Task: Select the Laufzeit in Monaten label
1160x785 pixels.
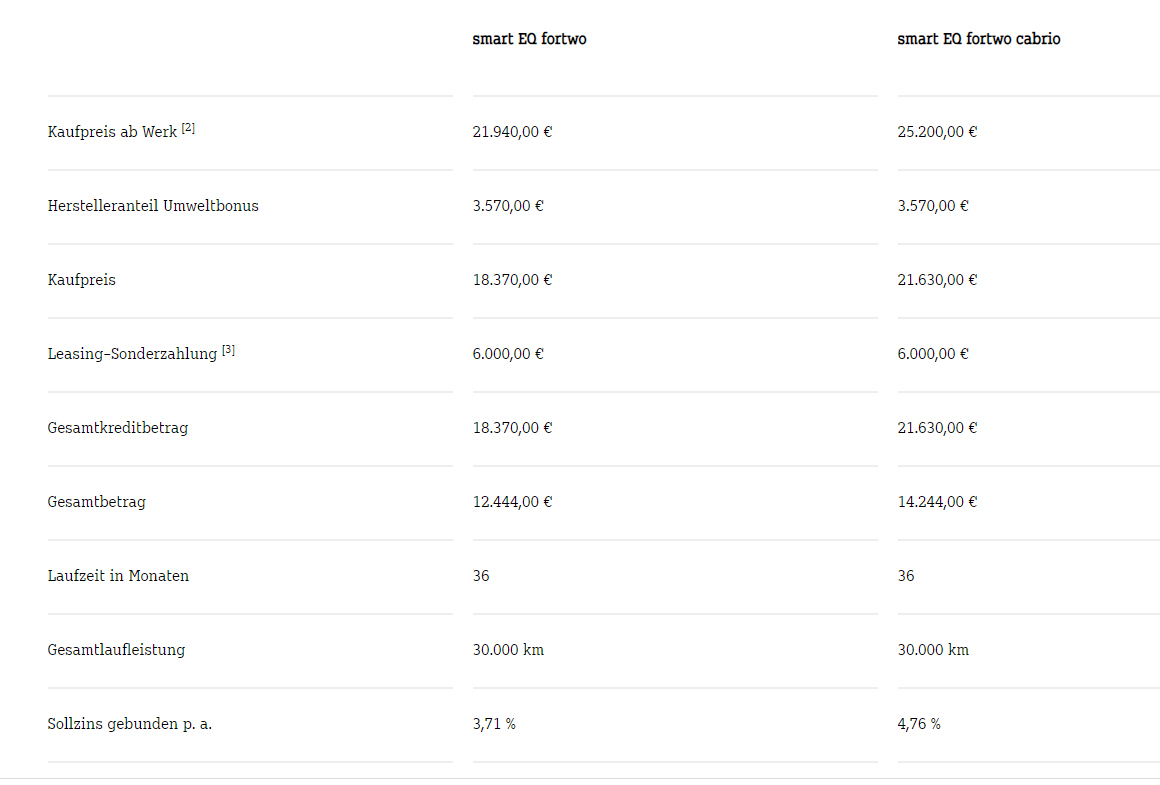Action: [118, 576]
